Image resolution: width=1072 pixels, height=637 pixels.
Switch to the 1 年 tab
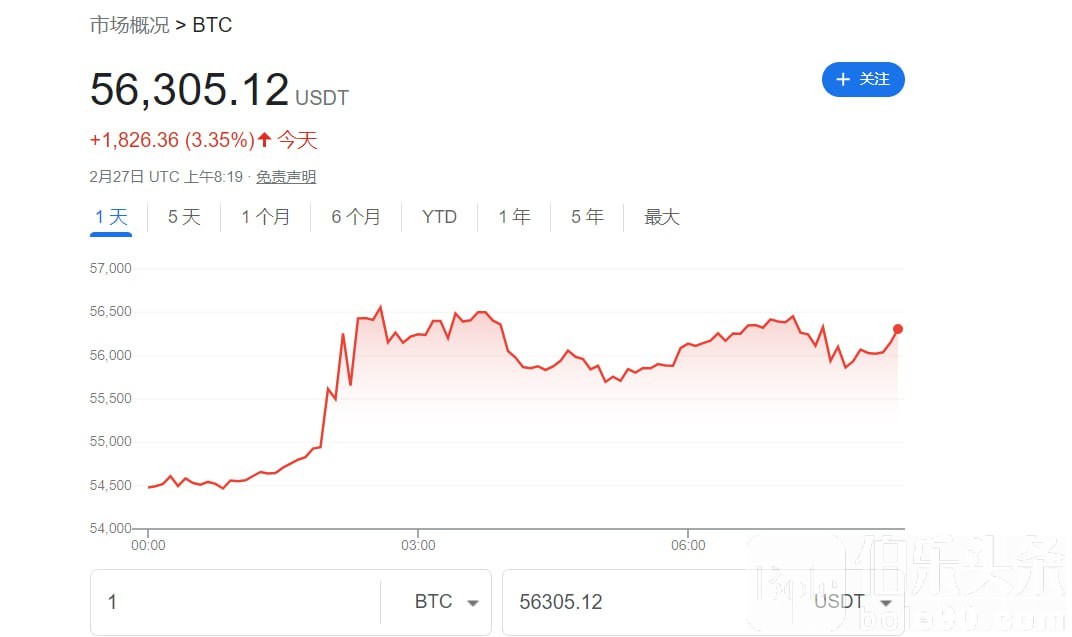tap(514, 217)
